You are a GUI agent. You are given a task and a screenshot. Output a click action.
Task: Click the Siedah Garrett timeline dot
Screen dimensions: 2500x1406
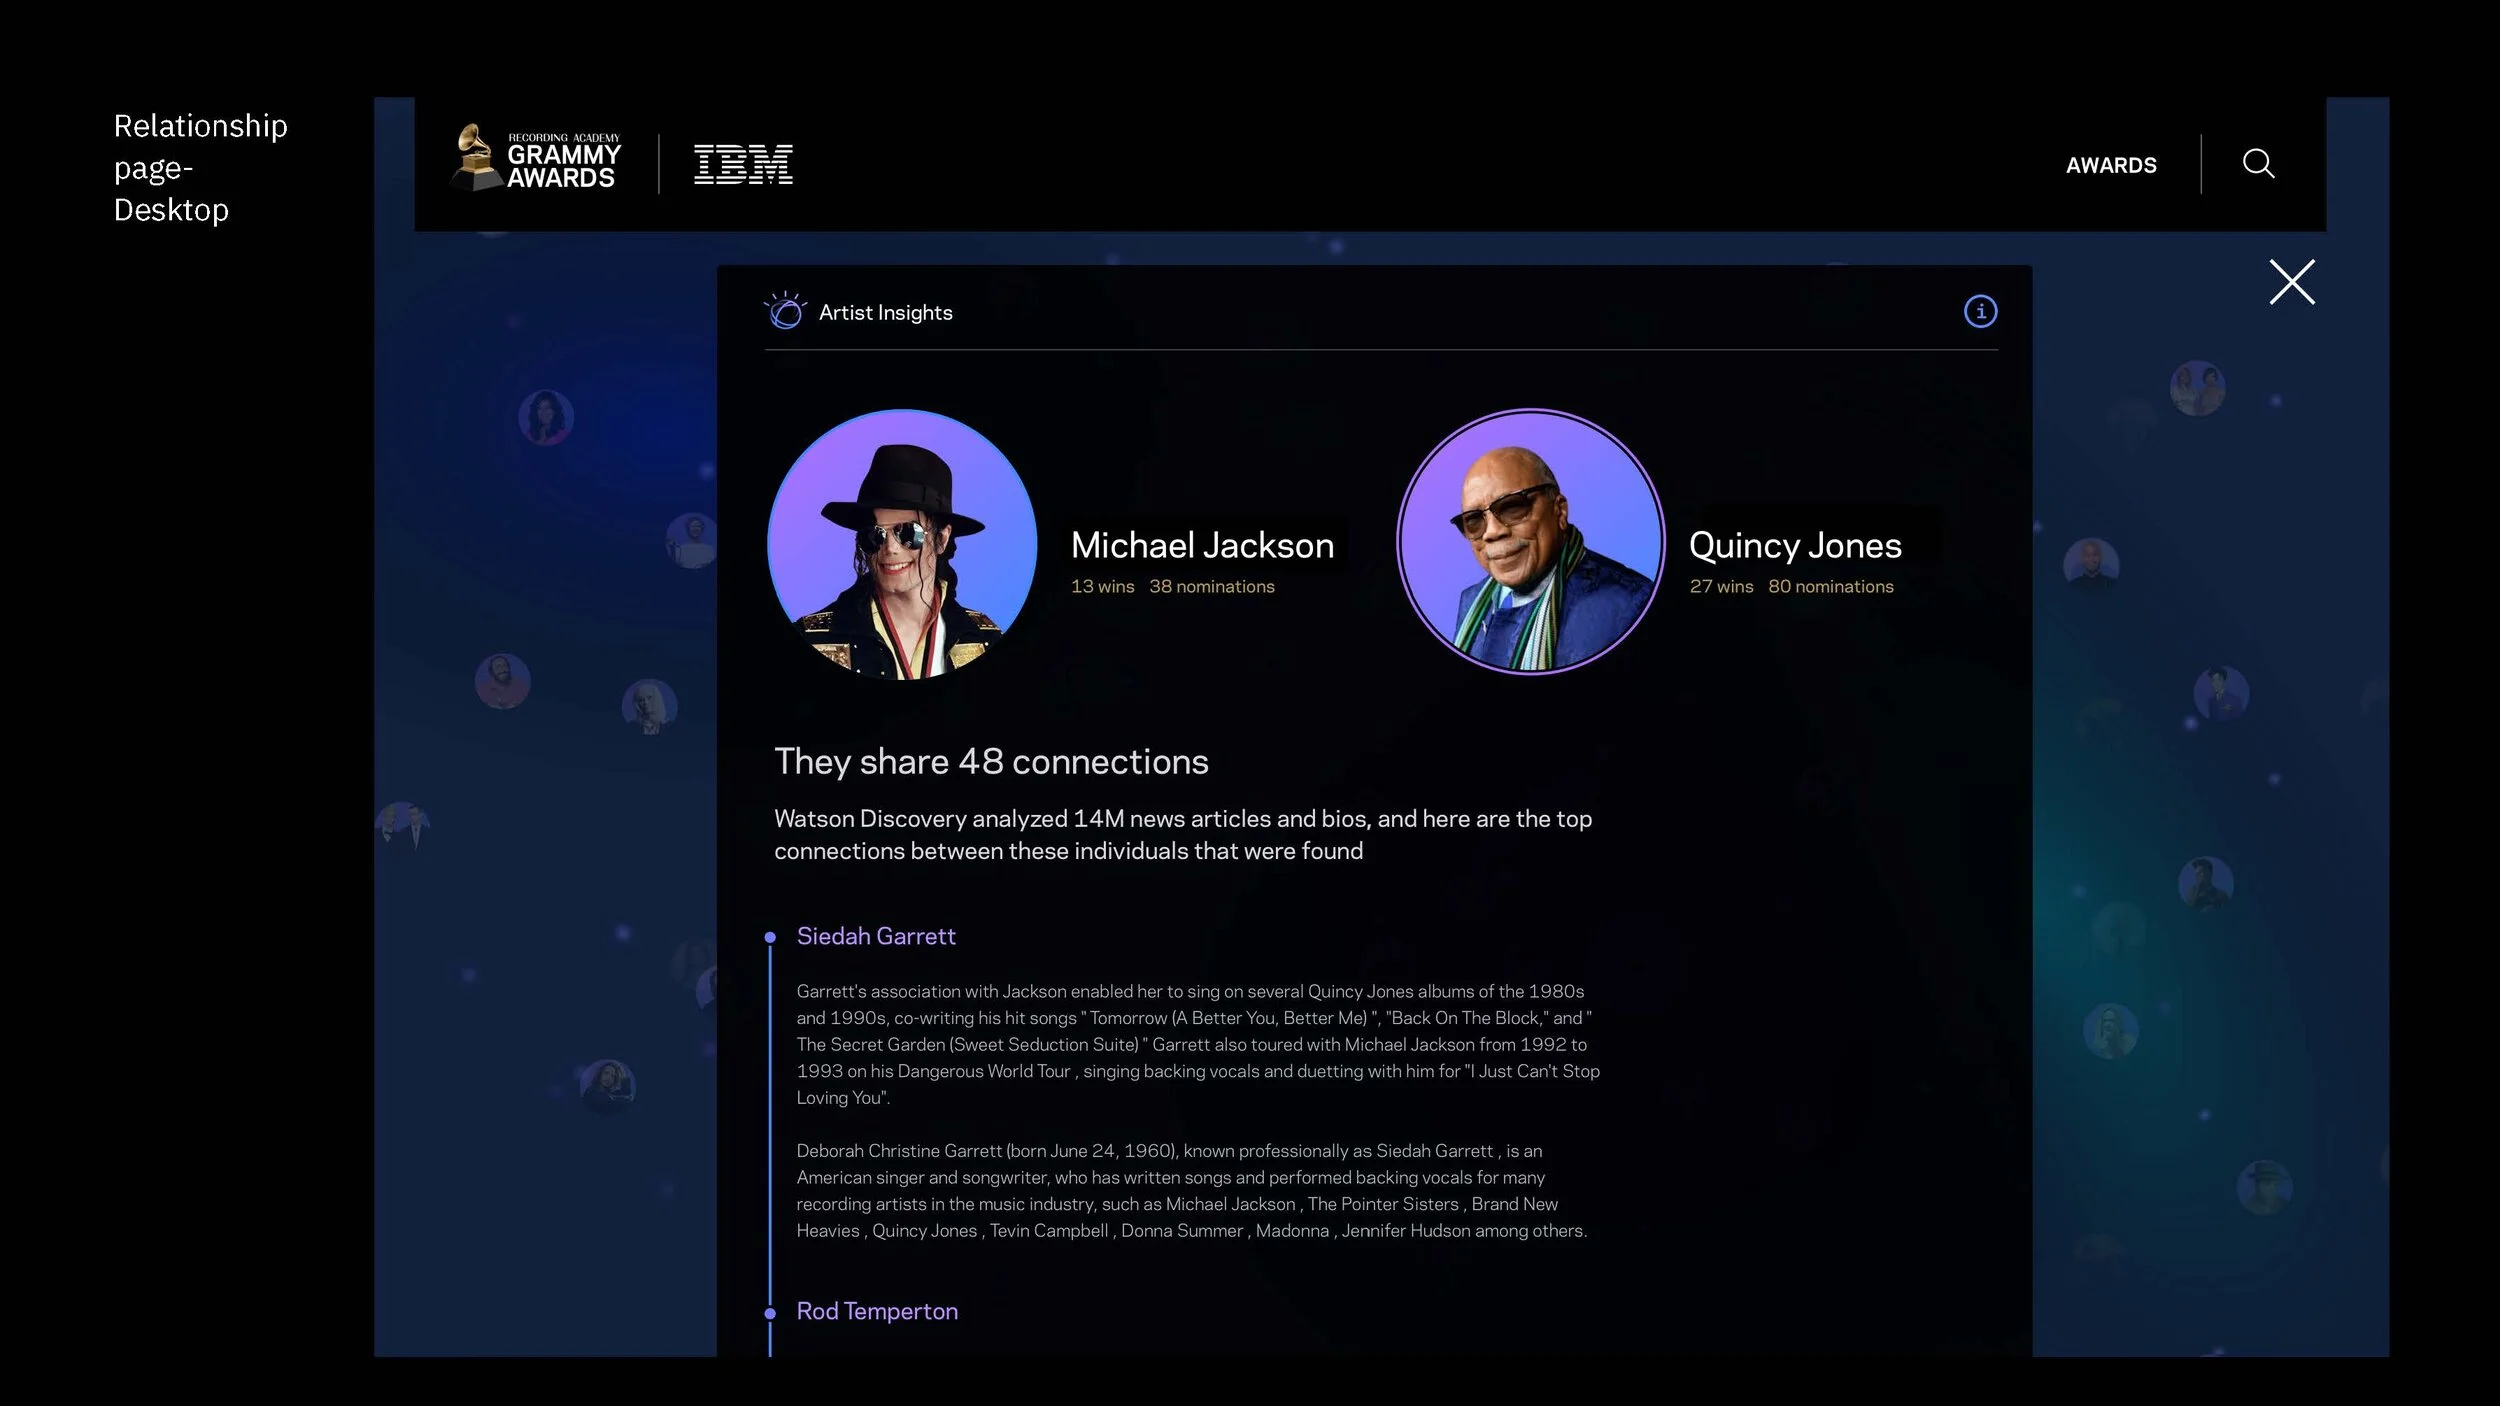pos(770,937)
